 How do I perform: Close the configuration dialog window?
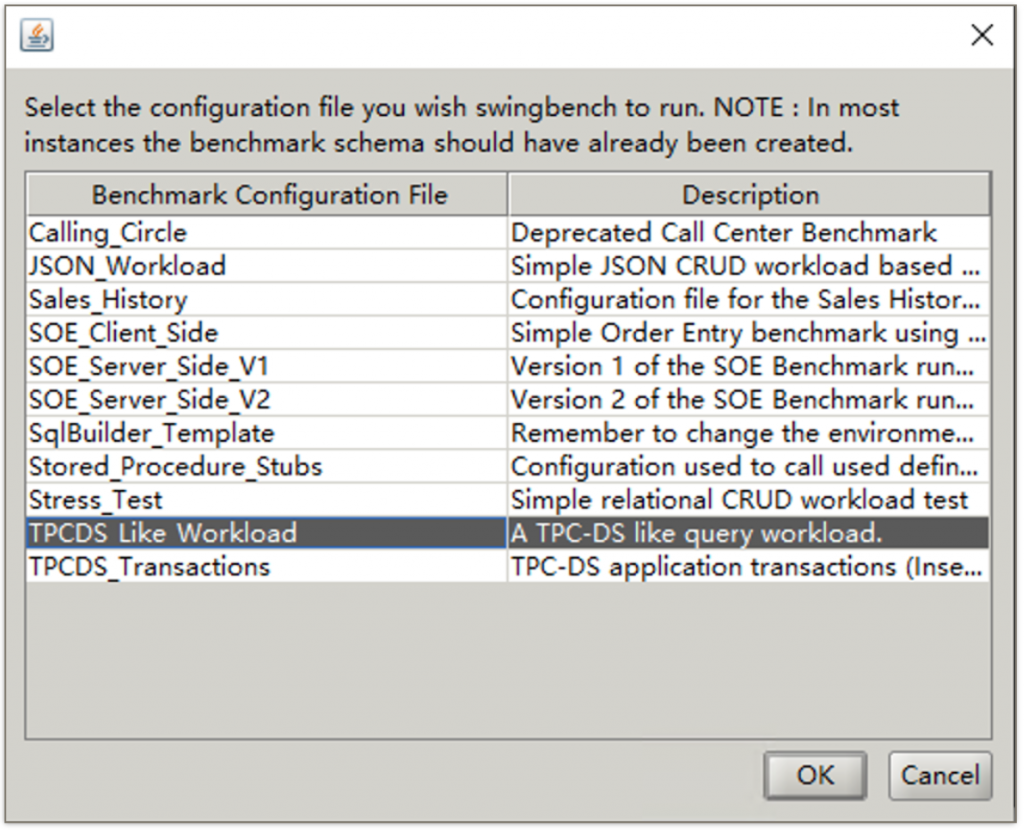(982, 36)
